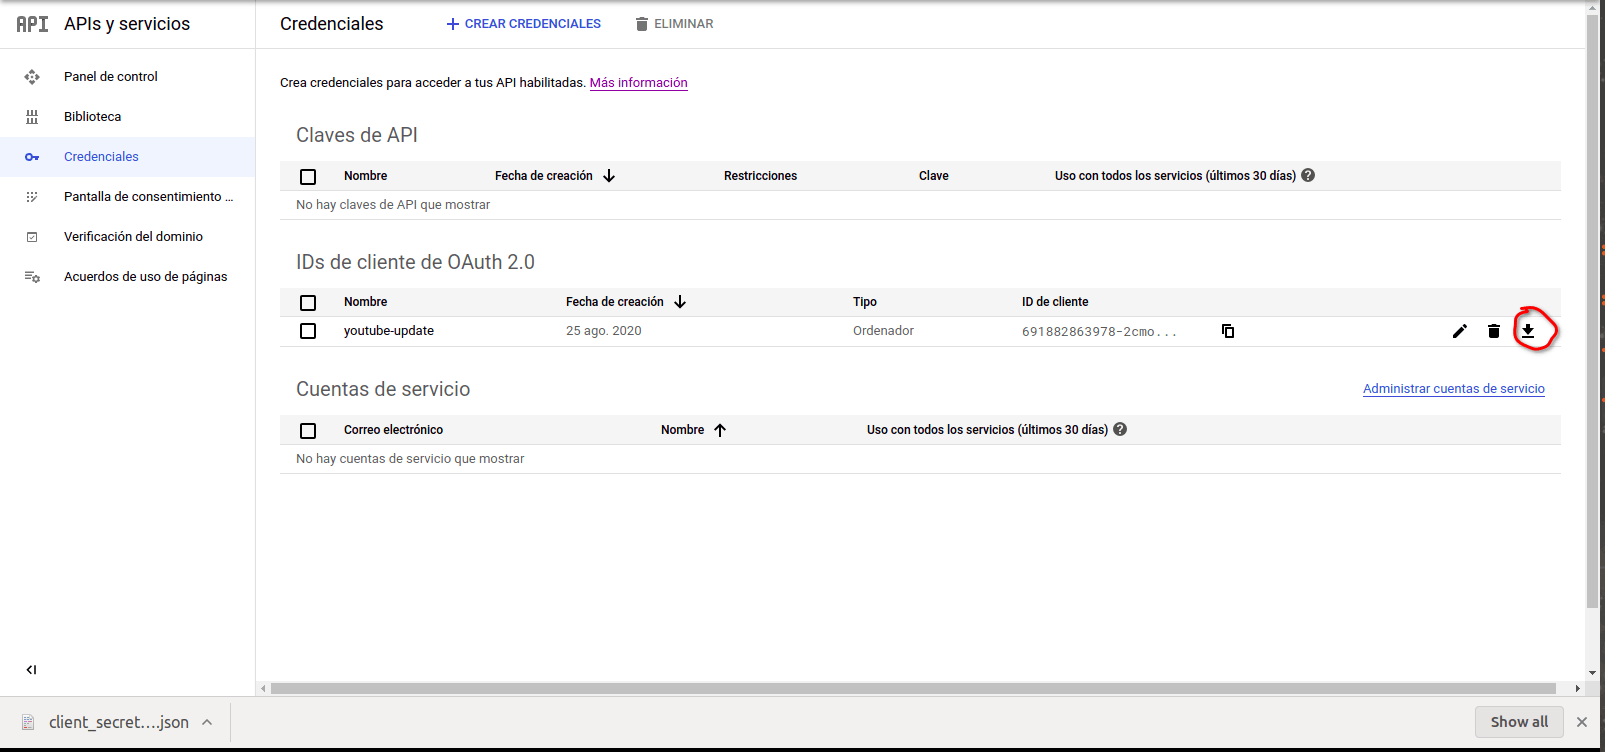
Task: Click the API logo icon
Action: pyautogui.click(x=32, y=24)
